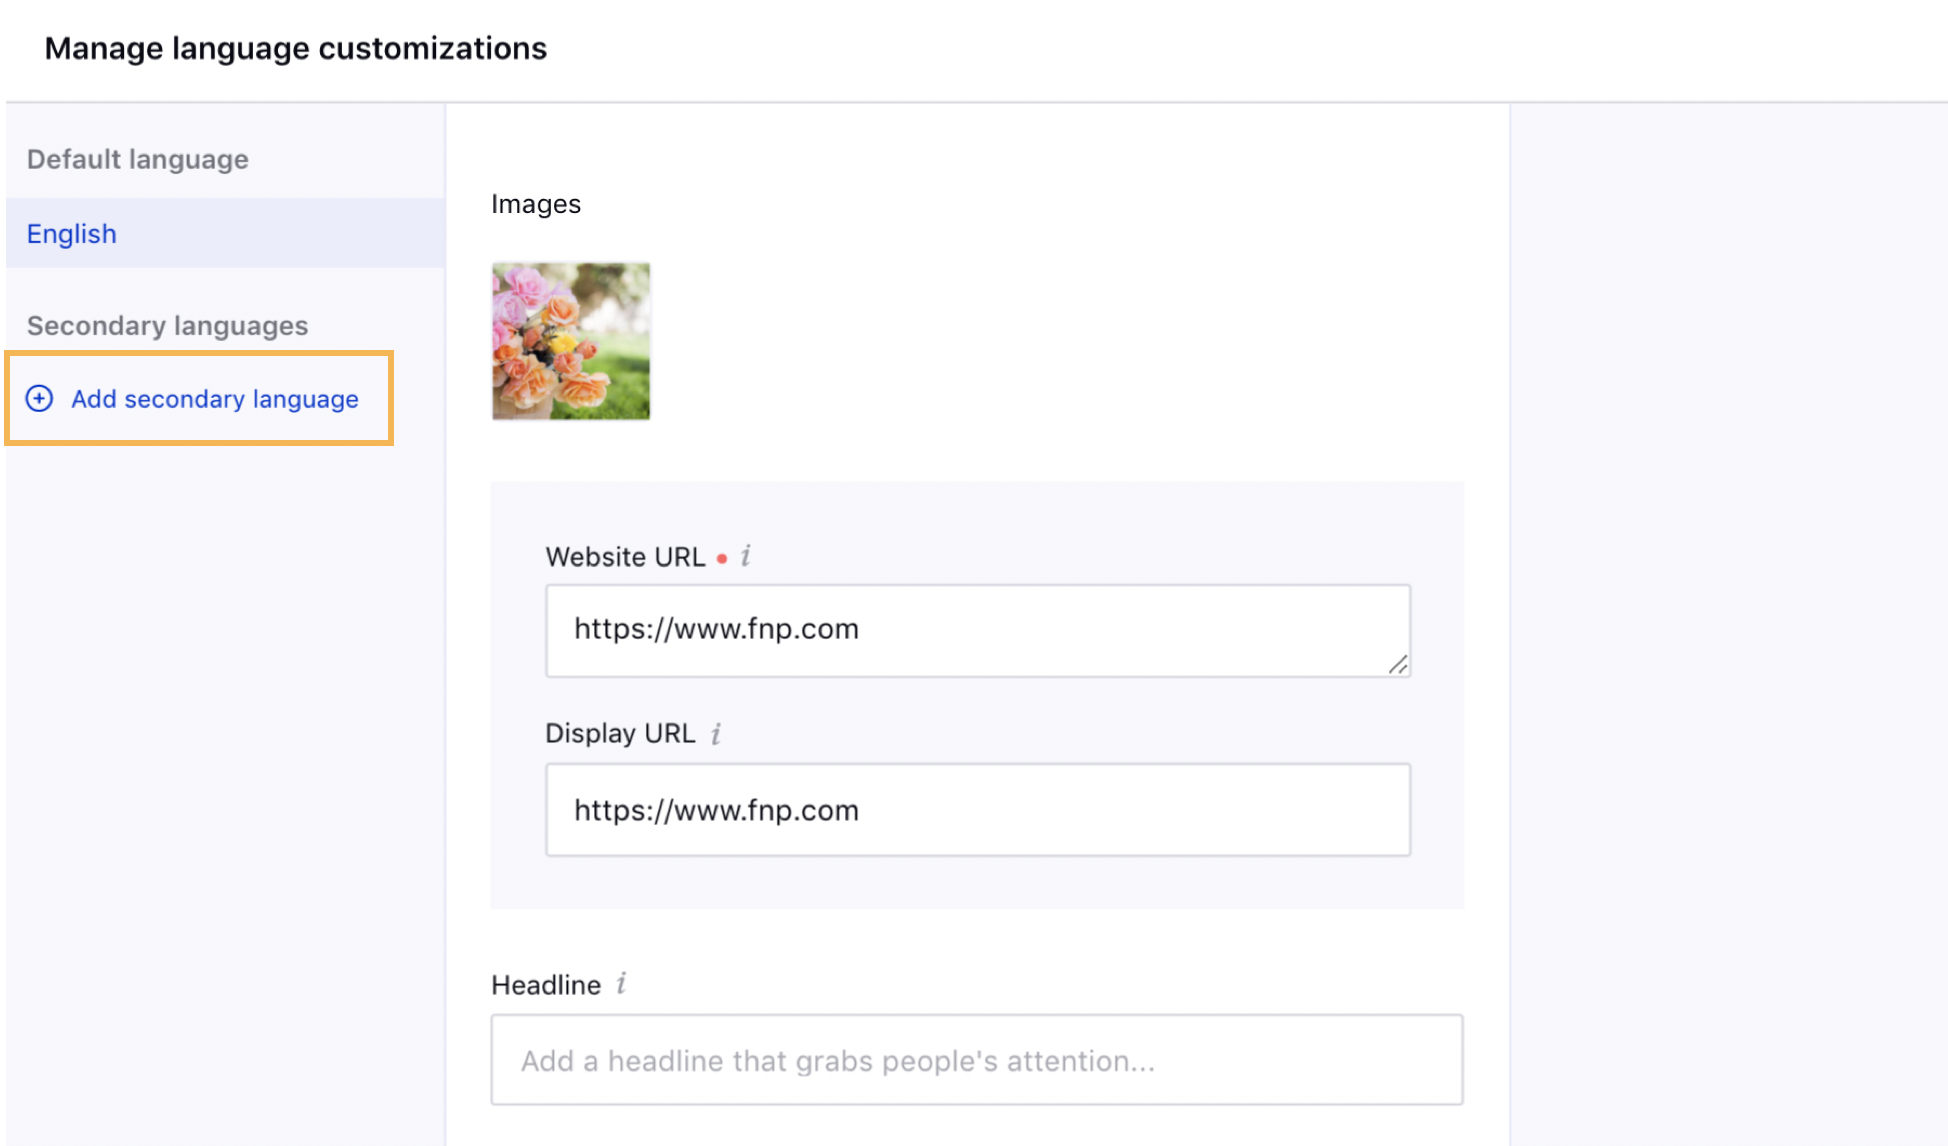Screen dimensions: 1948x1146
Task: Click the info icon next to Website URL
Action: tap(746, 556)
